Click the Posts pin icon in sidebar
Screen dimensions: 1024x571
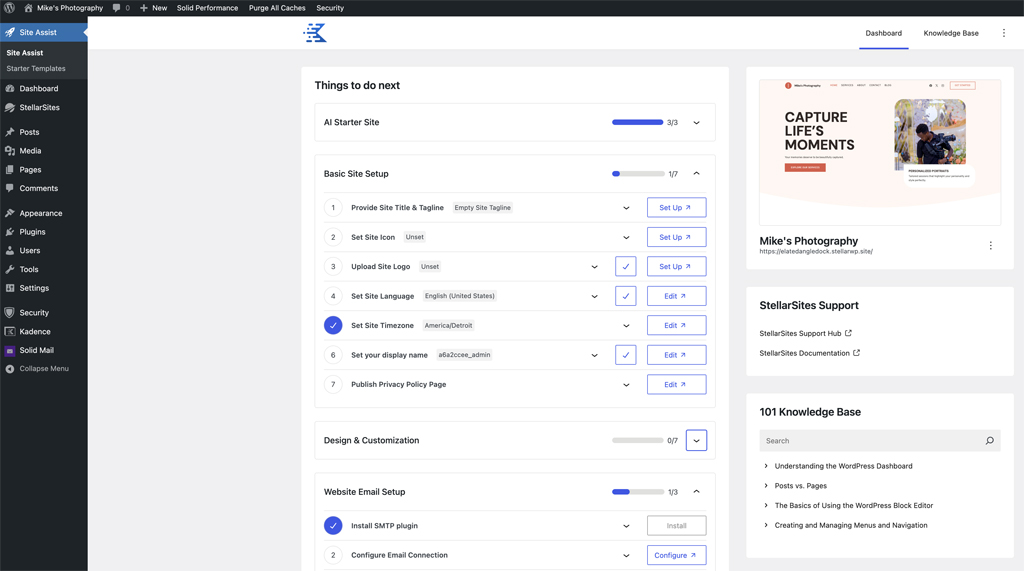point(10,132)
